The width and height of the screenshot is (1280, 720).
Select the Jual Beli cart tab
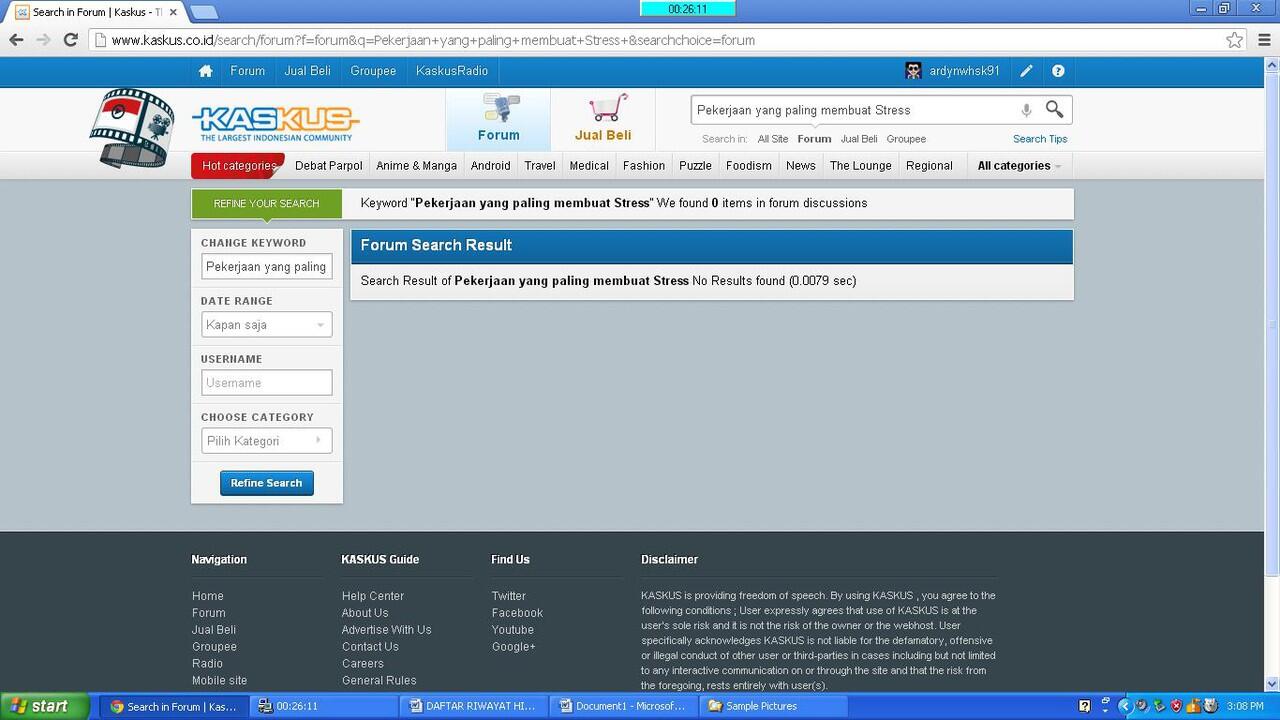pyautogui.click(x=603, y=119)
